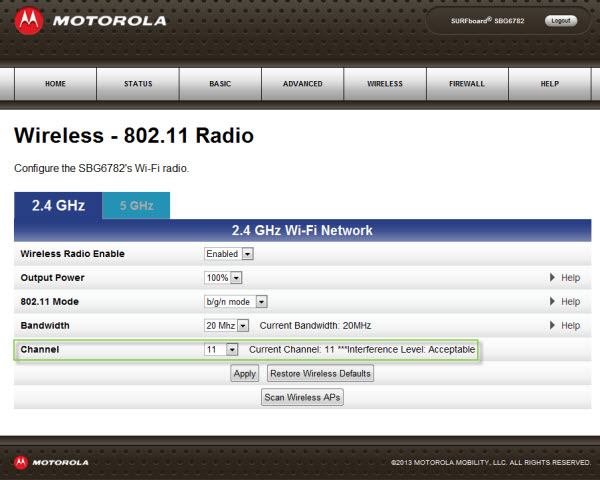Click Restore Wireless Defaults button
The width and height of the screenshot is (600, 480).
pos(320,374)
